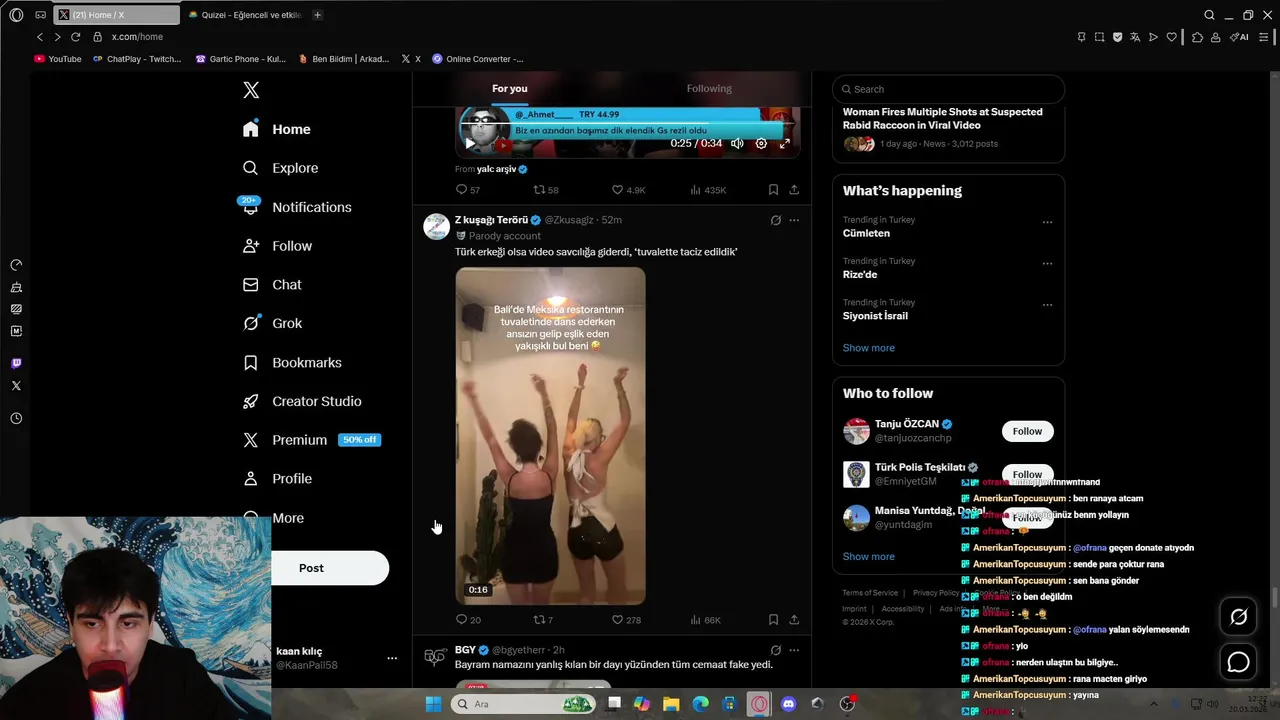The image size is (1280, 720).
Task: Bookmark the Z kuşağı Terörü post
Action: pyautogui.click(x=773, y=620)
